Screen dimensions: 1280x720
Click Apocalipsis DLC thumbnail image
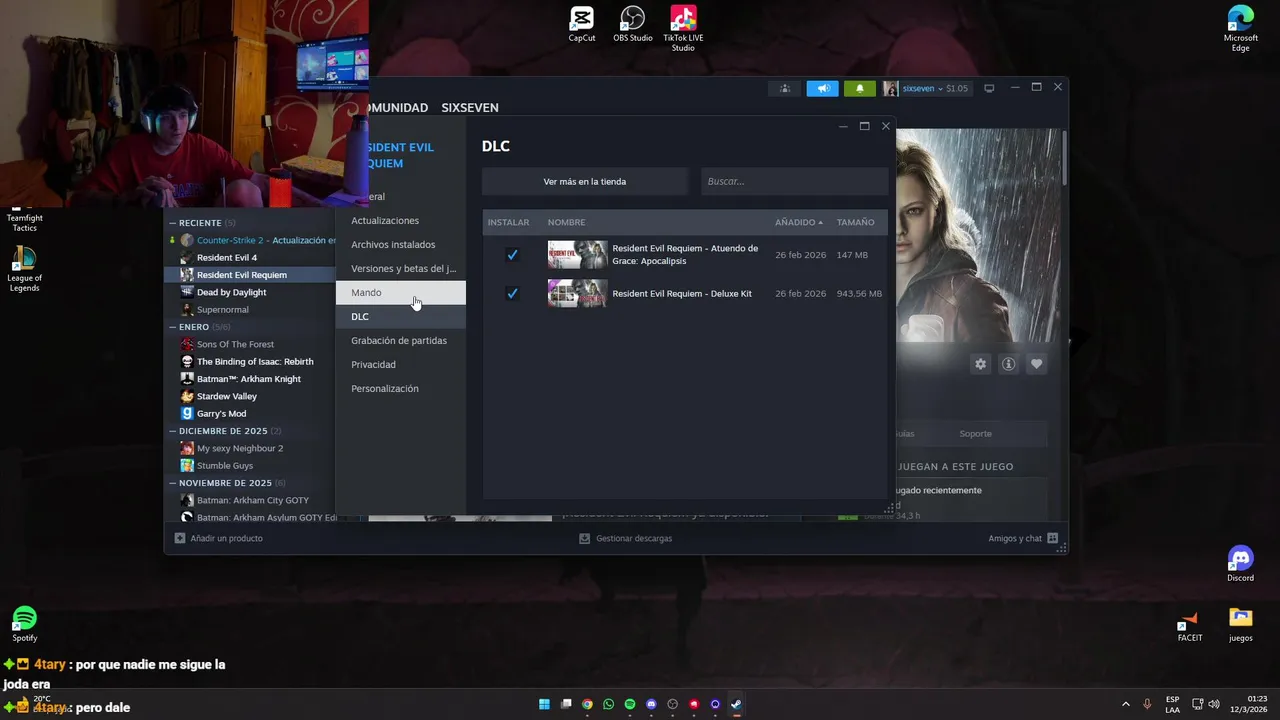(x=577, y=255)
